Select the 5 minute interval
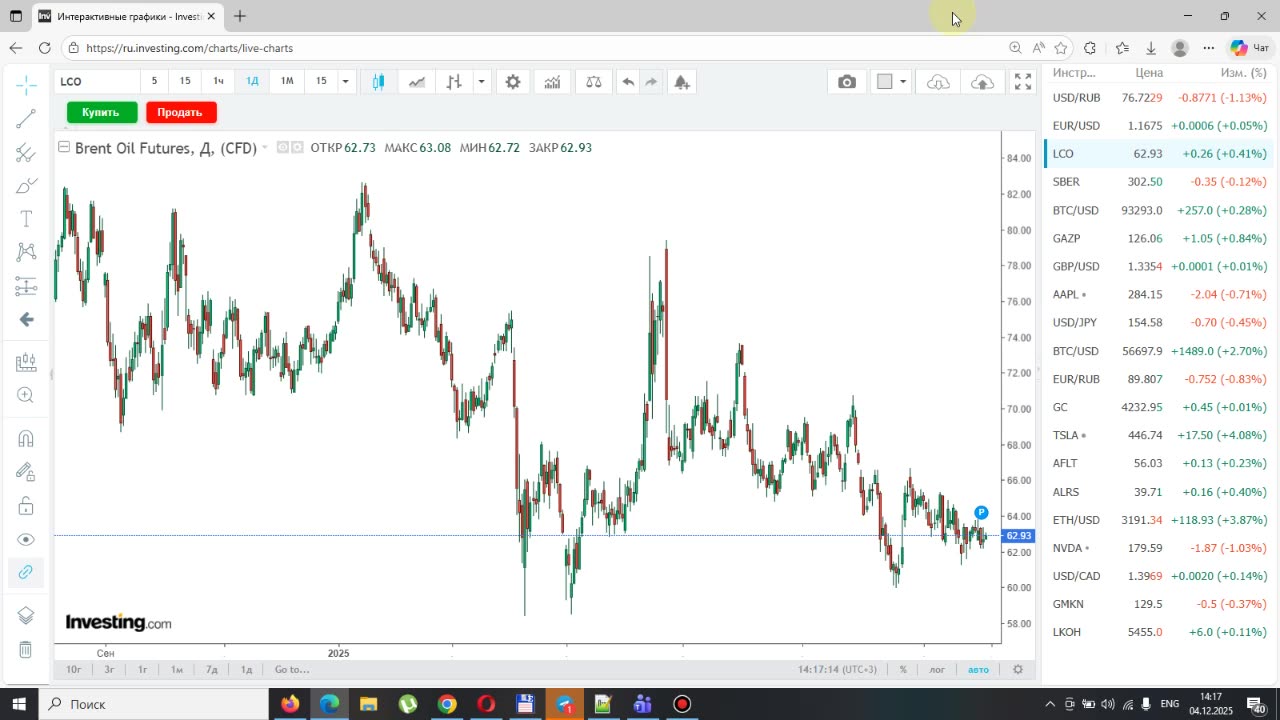 154,81
